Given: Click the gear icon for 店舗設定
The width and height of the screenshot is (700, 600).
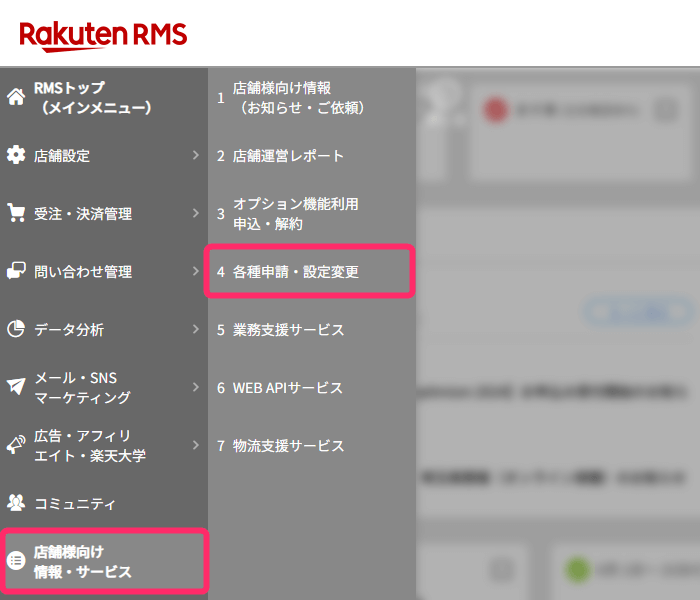Looking at the screenshot, I should tap(16, 155).
